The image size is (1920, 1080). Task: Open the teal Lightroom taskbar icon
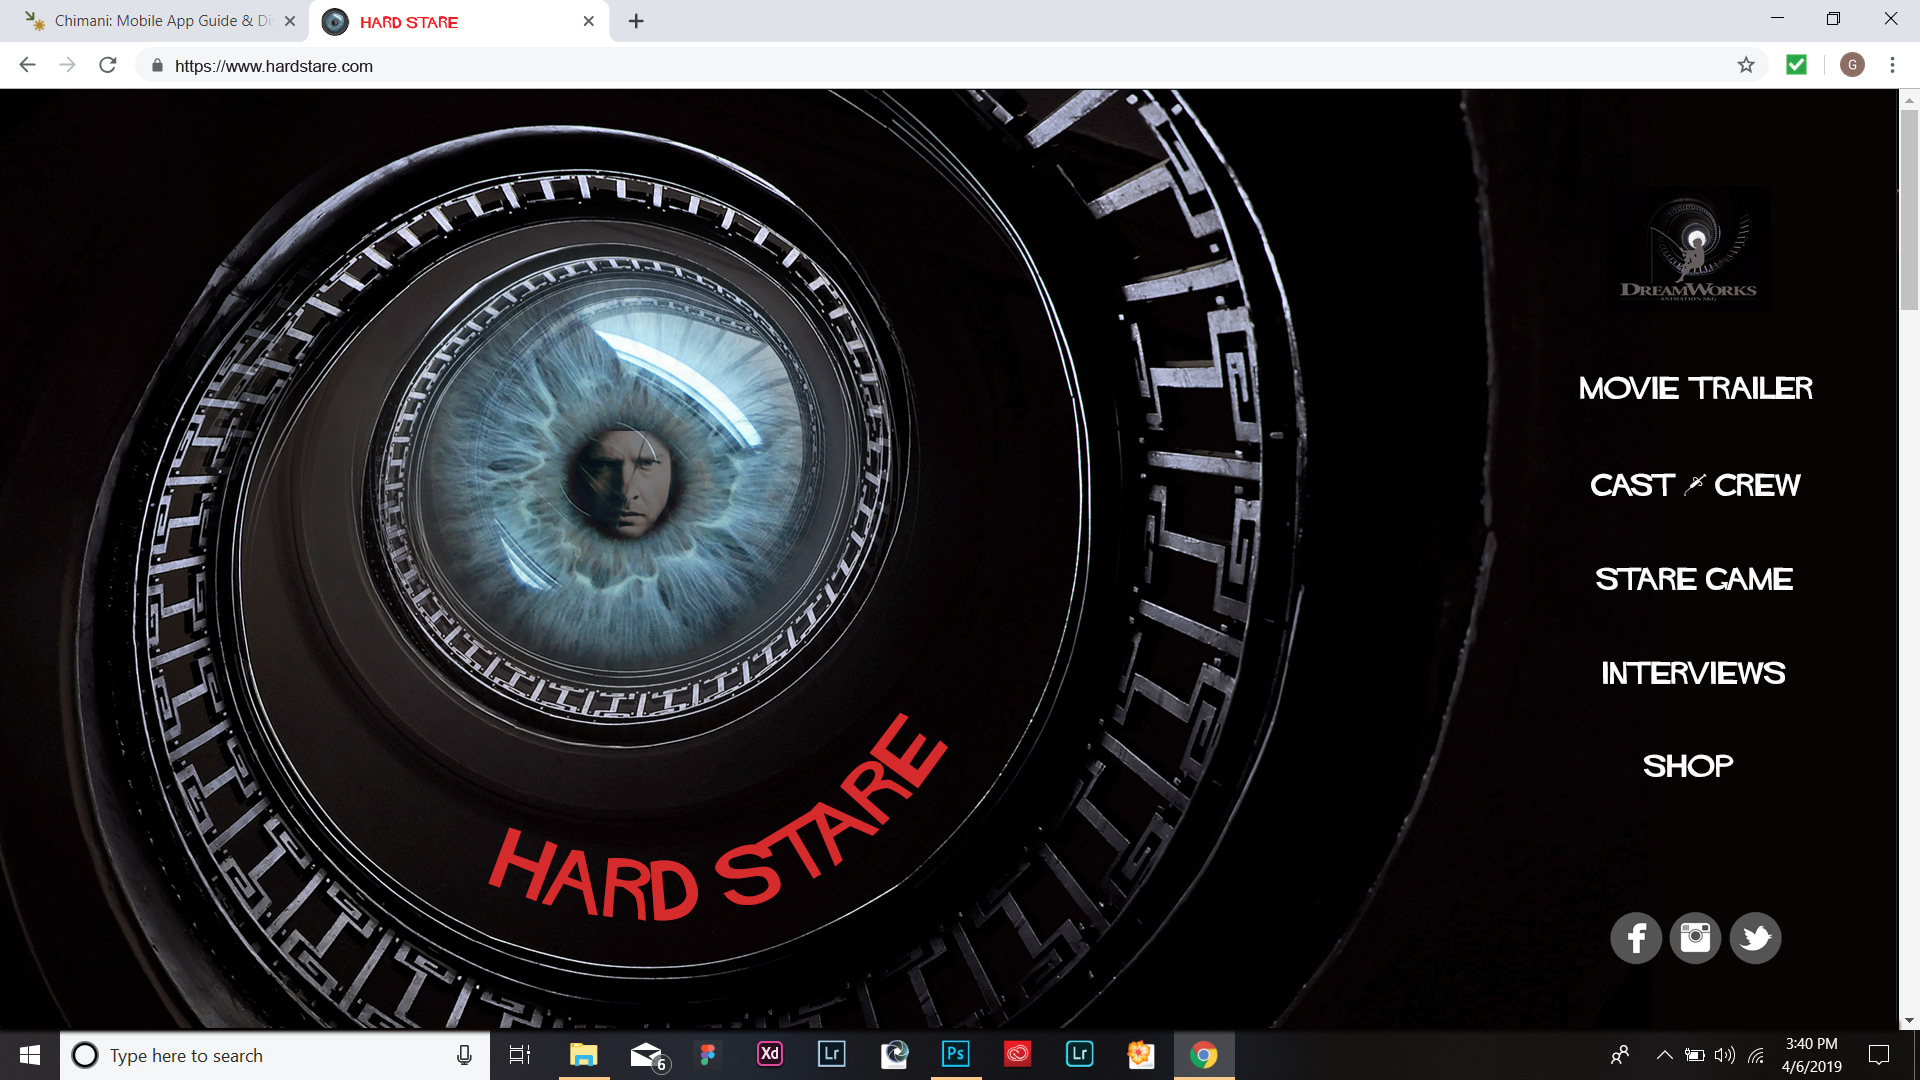tap(1080, 1055)
